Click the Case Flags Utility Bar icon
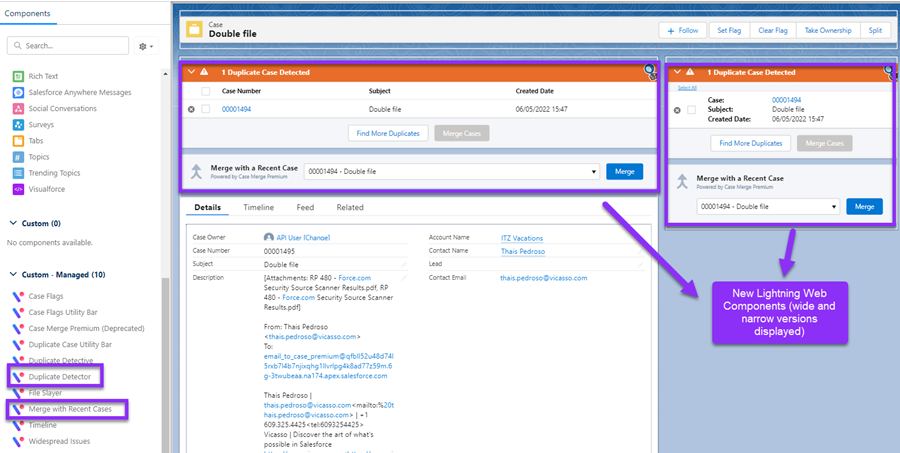Screen dimensions: 900x453 pyautogui.click(x=18, y=312)
